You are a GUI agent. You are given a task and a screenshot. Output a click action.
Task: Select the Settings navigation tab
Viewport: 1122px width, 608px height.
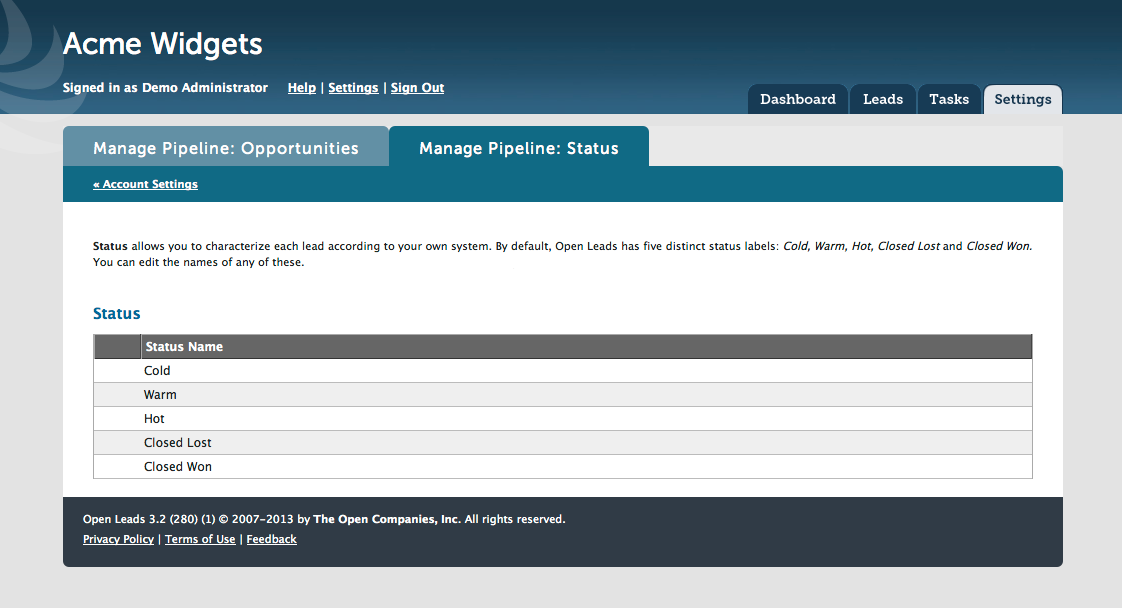(x=1023, y=99)
